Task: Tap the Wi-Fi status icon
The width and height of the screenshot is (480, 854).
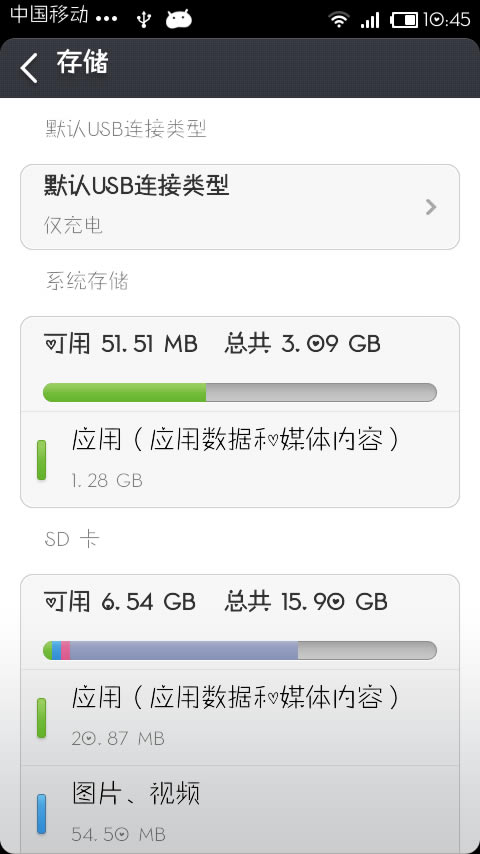Action: tap(338, 20)
